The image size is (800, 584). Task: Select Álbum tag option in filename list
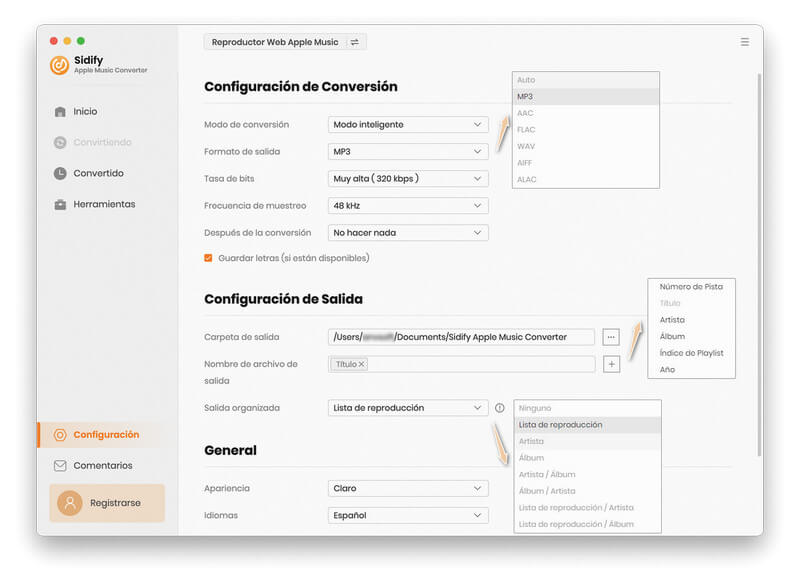(x=691, y=336)
